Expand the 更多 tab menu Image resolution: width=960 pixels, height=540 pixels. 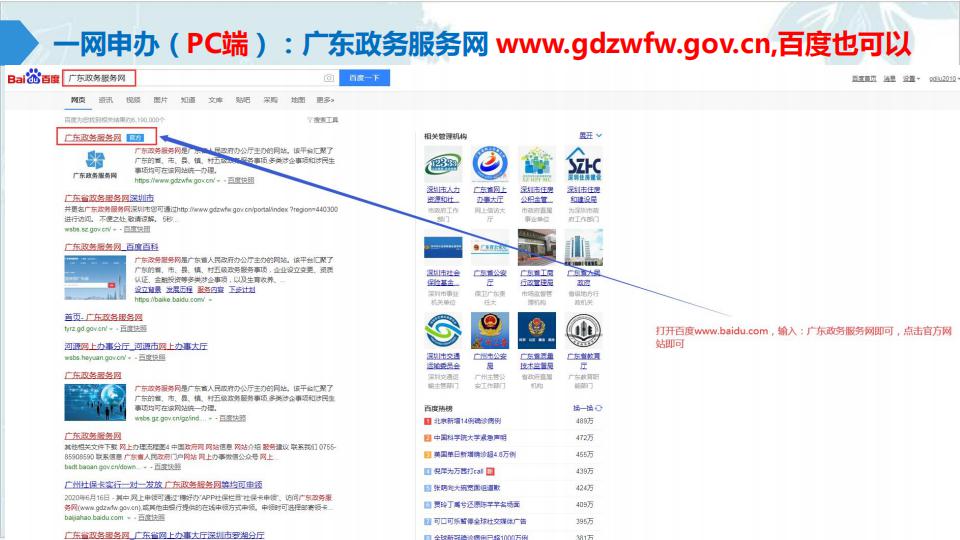coord(326,100)
